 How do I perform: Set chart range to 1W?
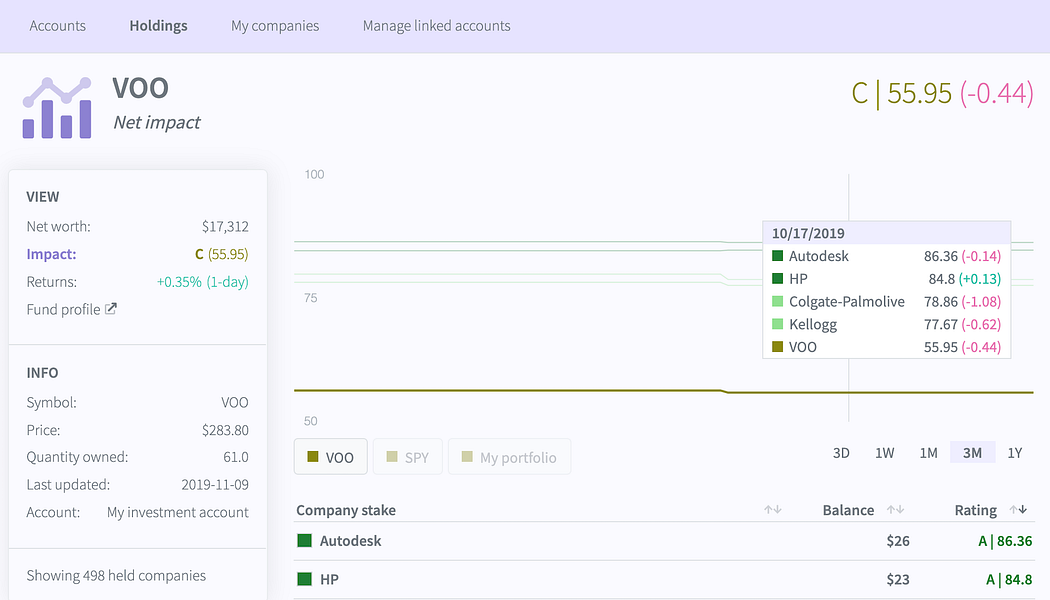pyautogui.click(x=885, y=453)
